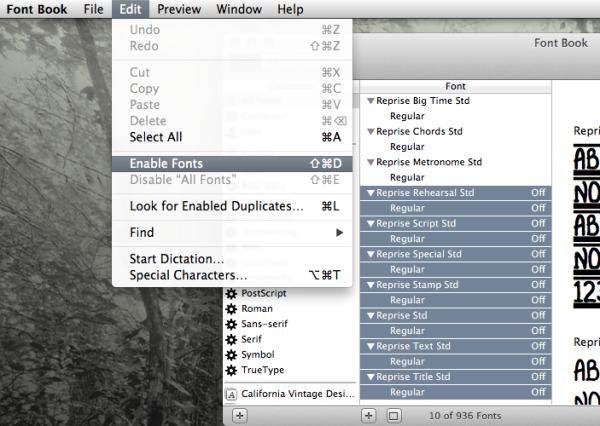The image size is (600, 426).
Task: Open the Preview menu
Action: 179,9
